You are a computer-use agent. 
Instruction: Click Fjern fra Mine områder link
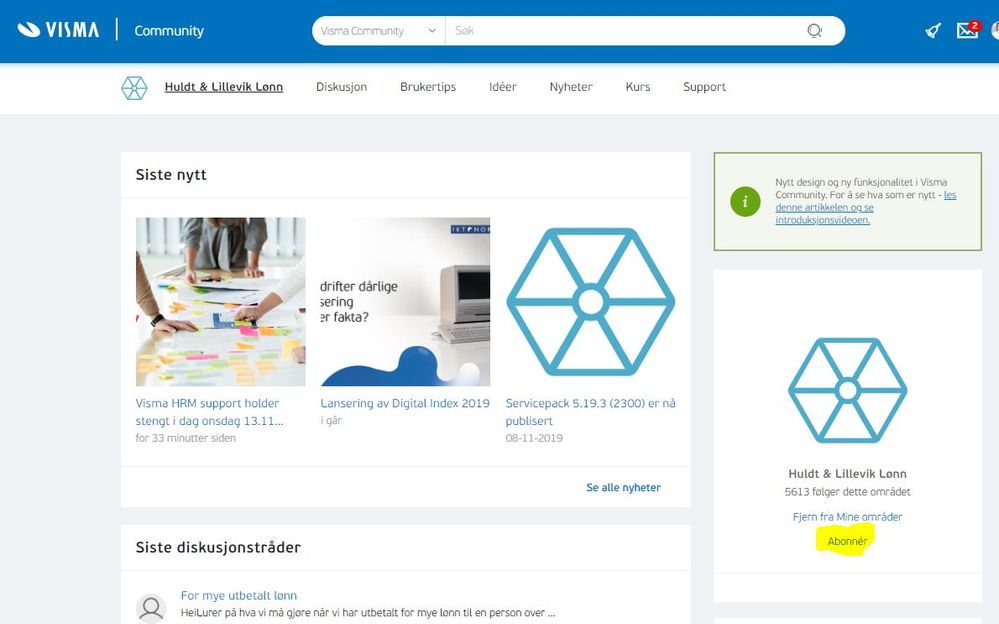click(847, 517)
